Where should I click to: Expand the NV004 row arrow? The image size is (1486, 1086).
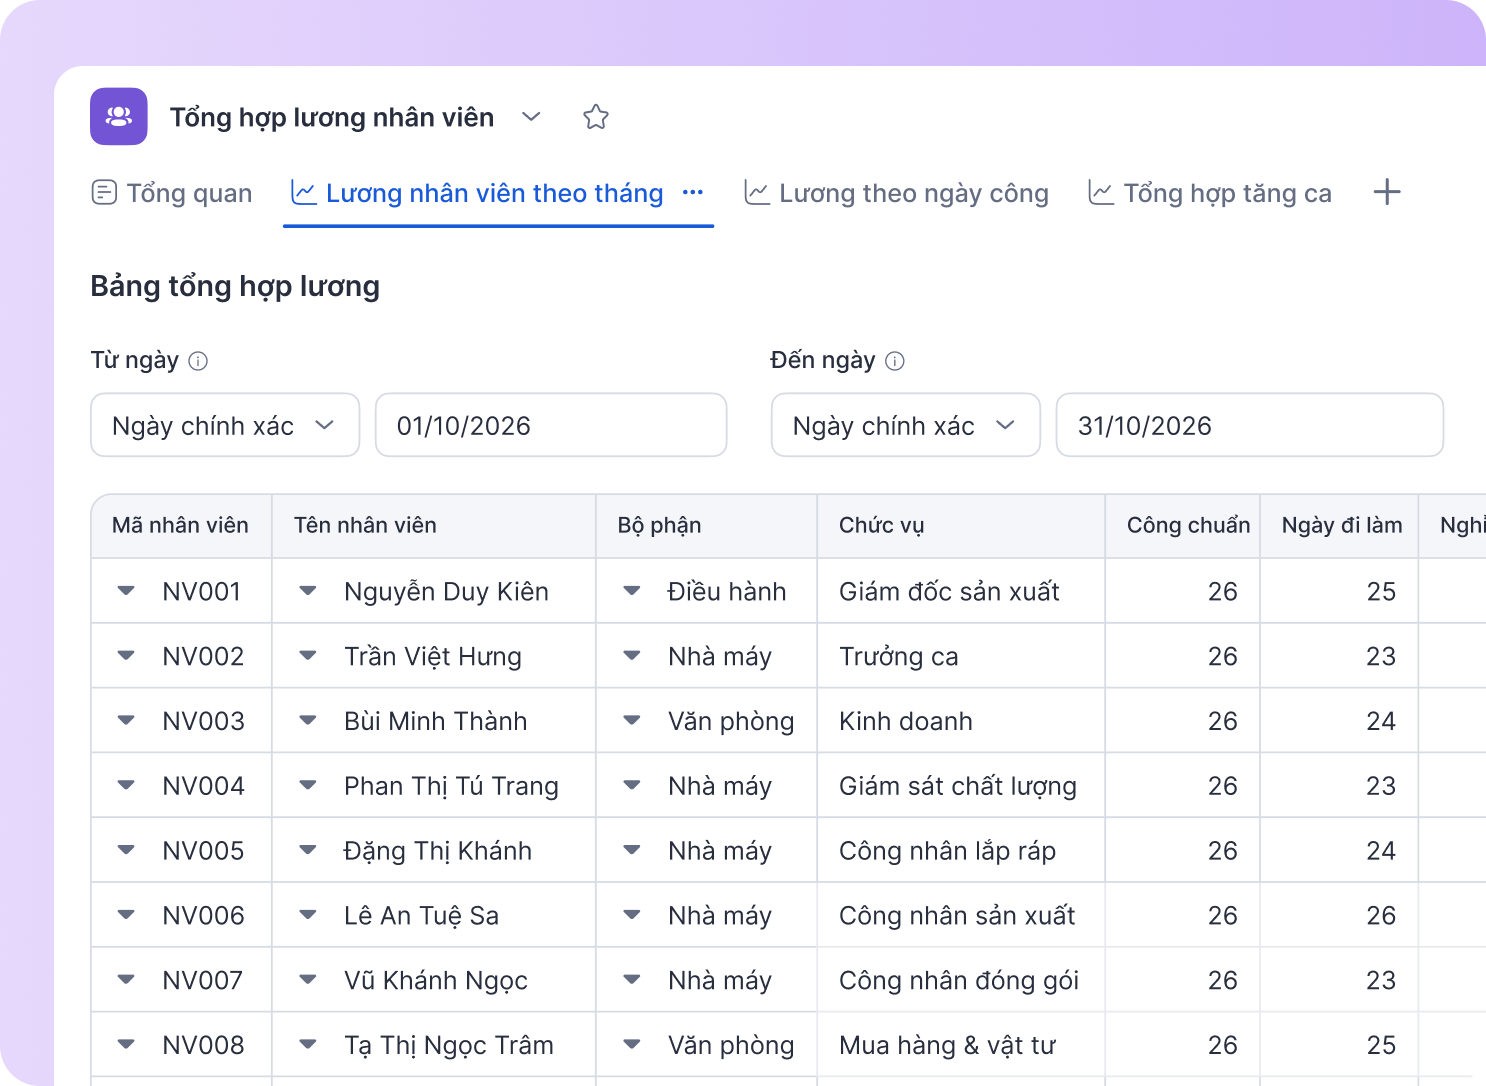coord(126,786)
